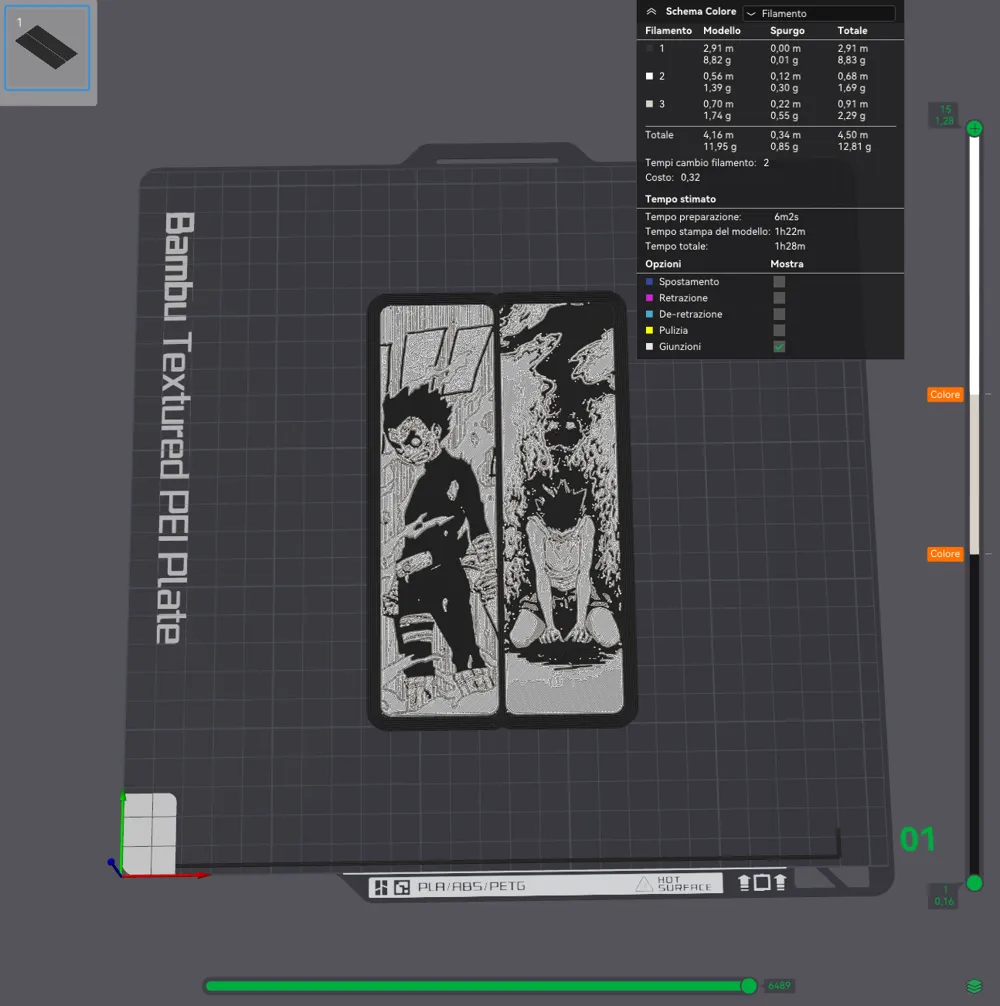Click filament 3 color swatch
Screen dimensions: 1000x1006
(x=649, y=104)
